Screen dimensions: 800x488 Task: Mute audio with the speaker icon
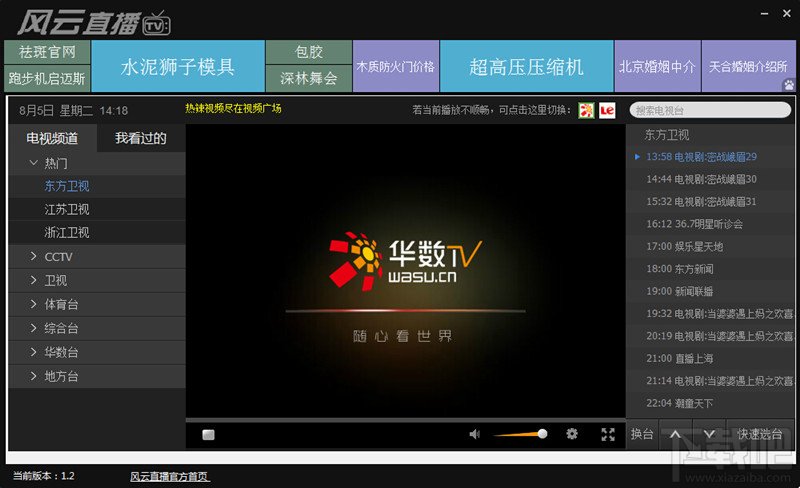[x=474, y=434]
